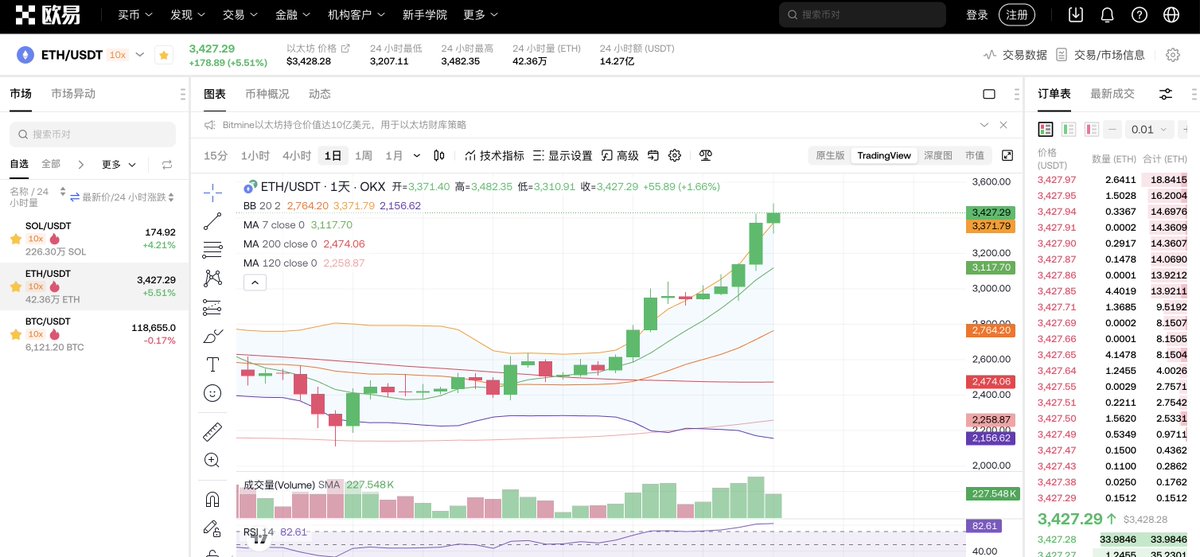Open the 买币 dropdown menu
This screenshot has width=1200, height=557.
coord(135,15)
